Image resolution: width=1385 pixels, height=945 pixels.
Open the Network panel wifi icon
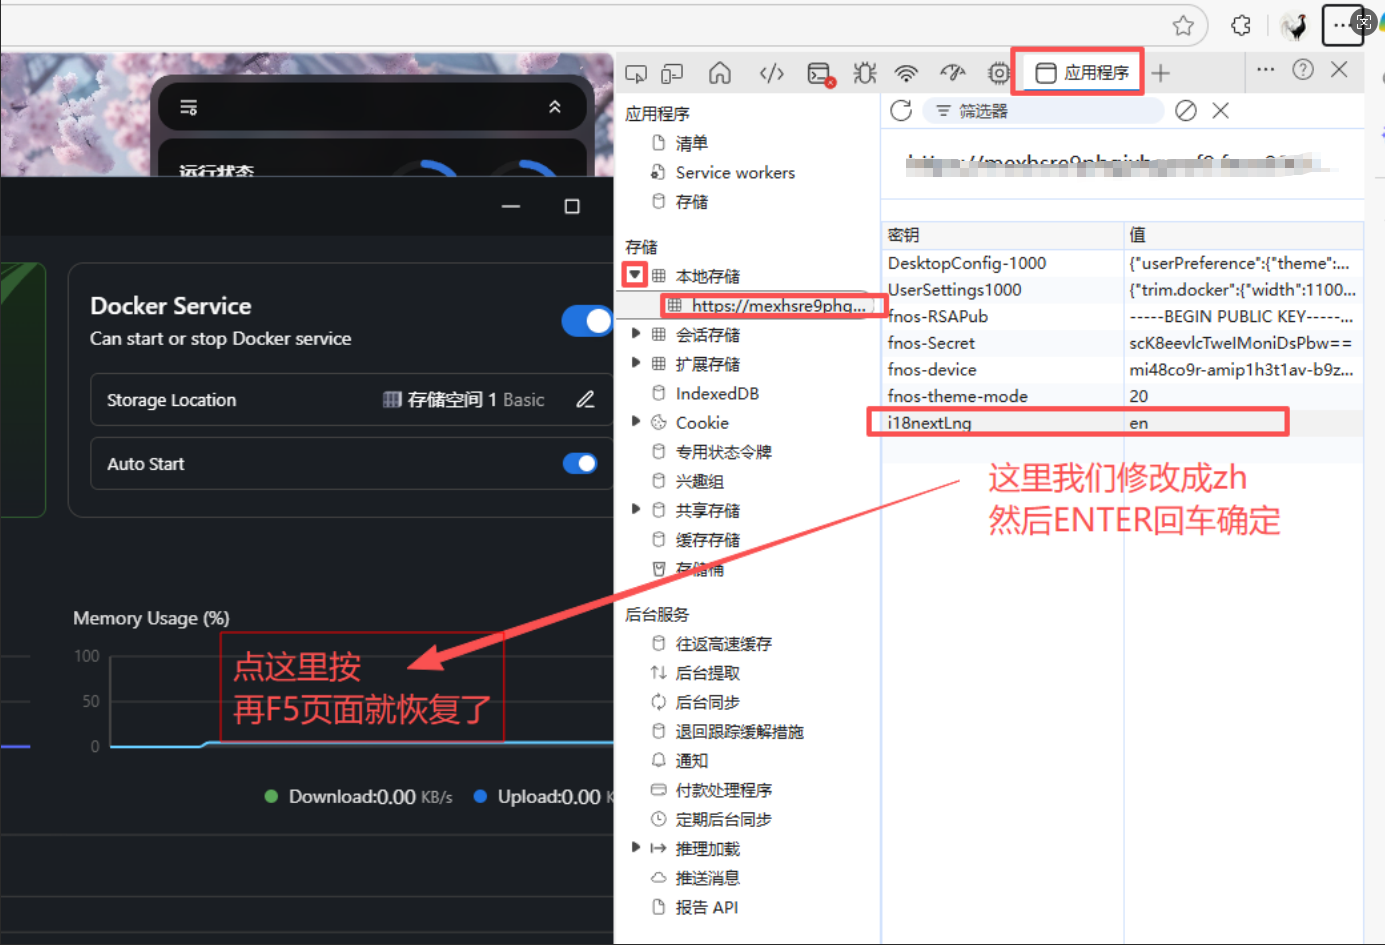click(906, 73)
